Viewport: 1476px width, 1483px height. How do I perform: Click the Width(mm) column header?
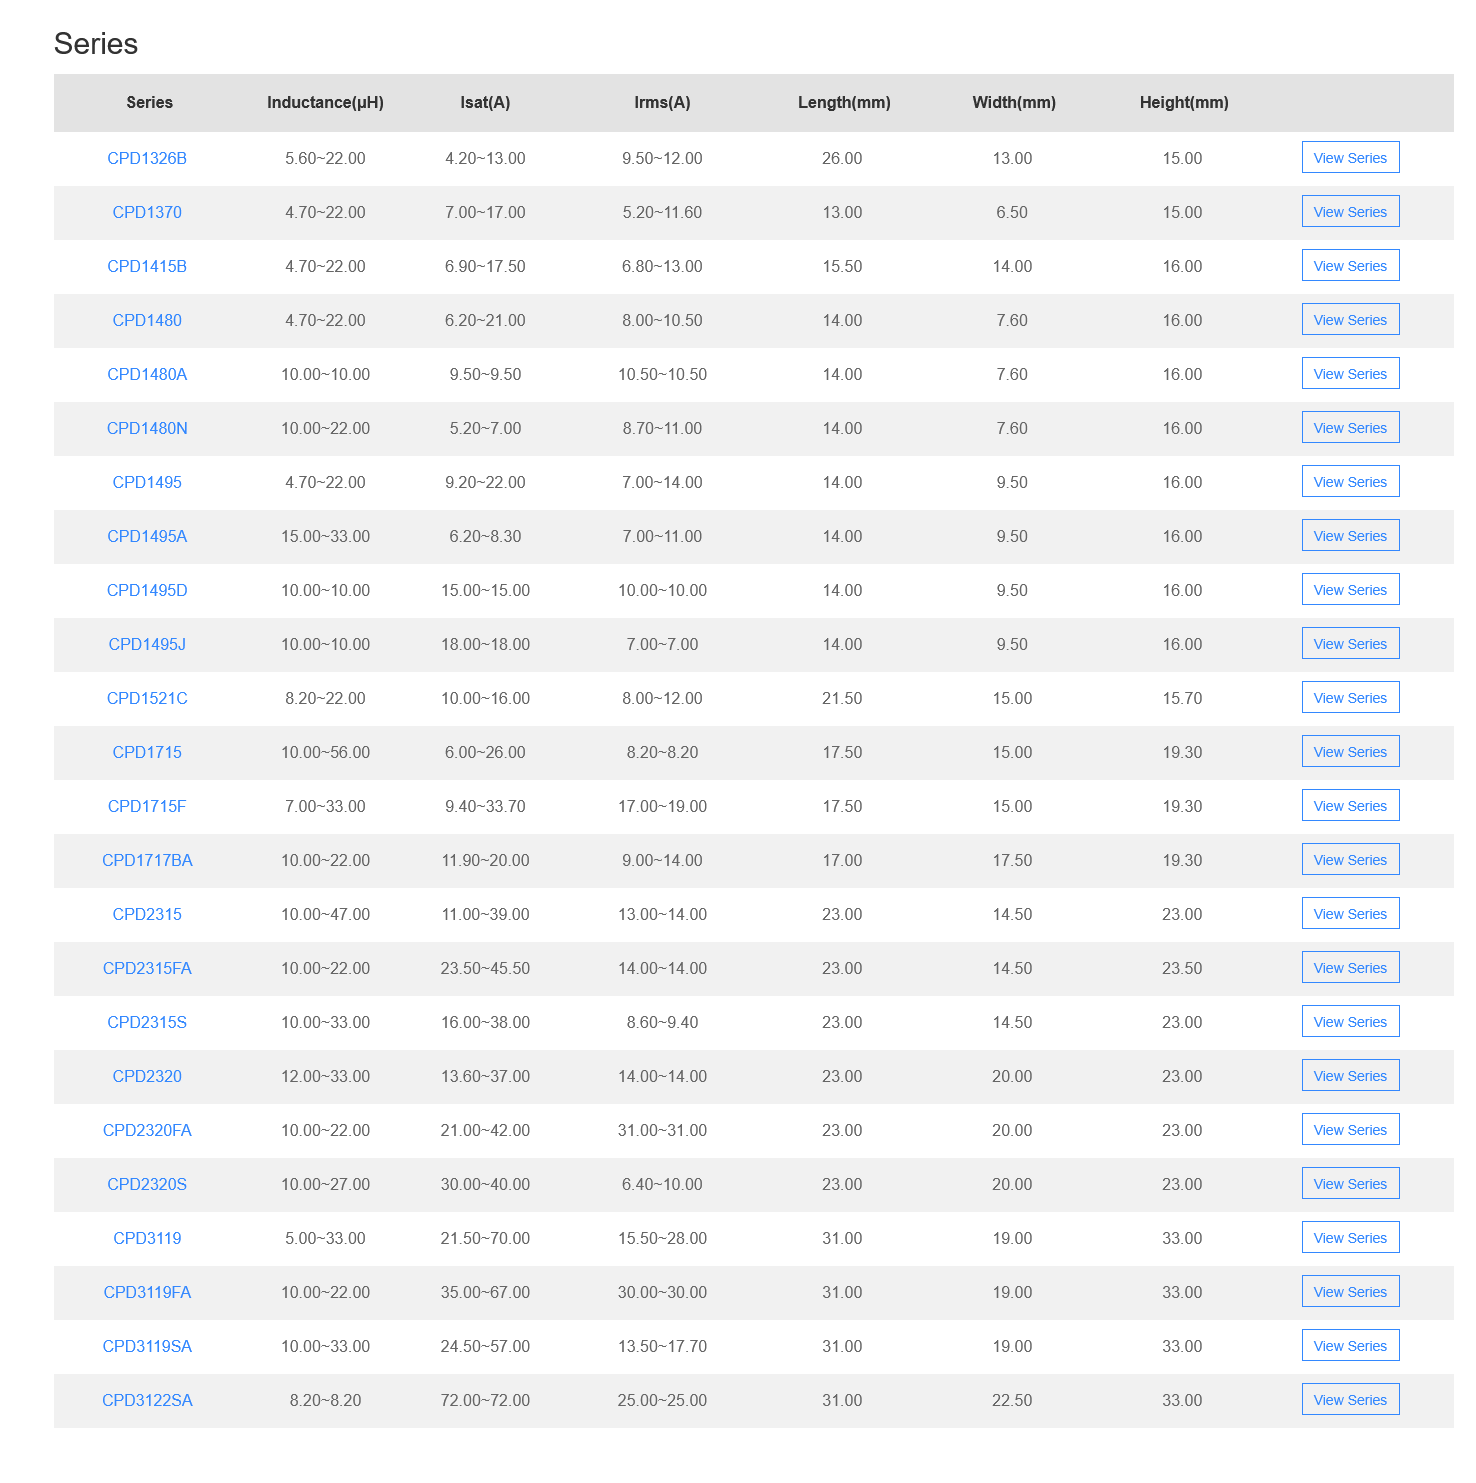(1014, 102)
